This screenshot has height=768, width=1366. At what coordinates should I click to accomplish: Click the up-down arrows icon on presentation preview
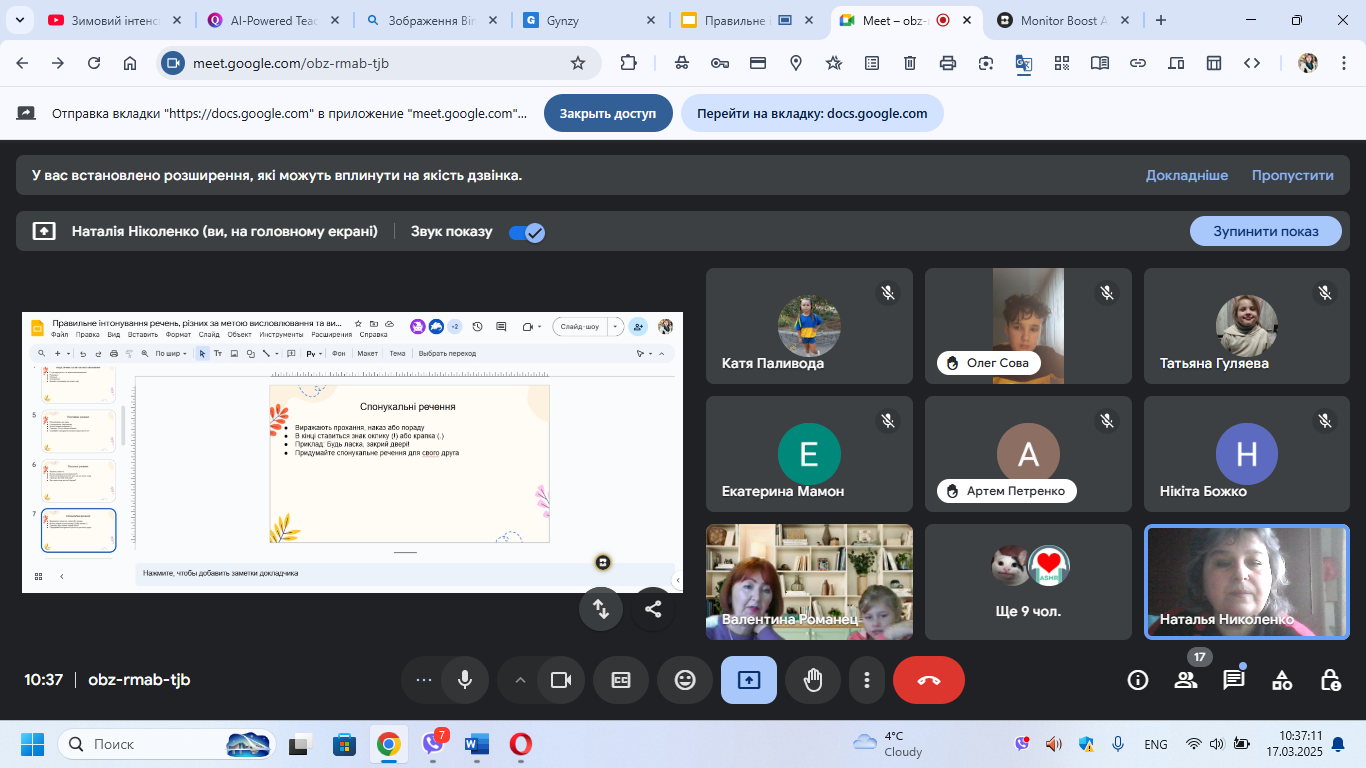[601, 608]
